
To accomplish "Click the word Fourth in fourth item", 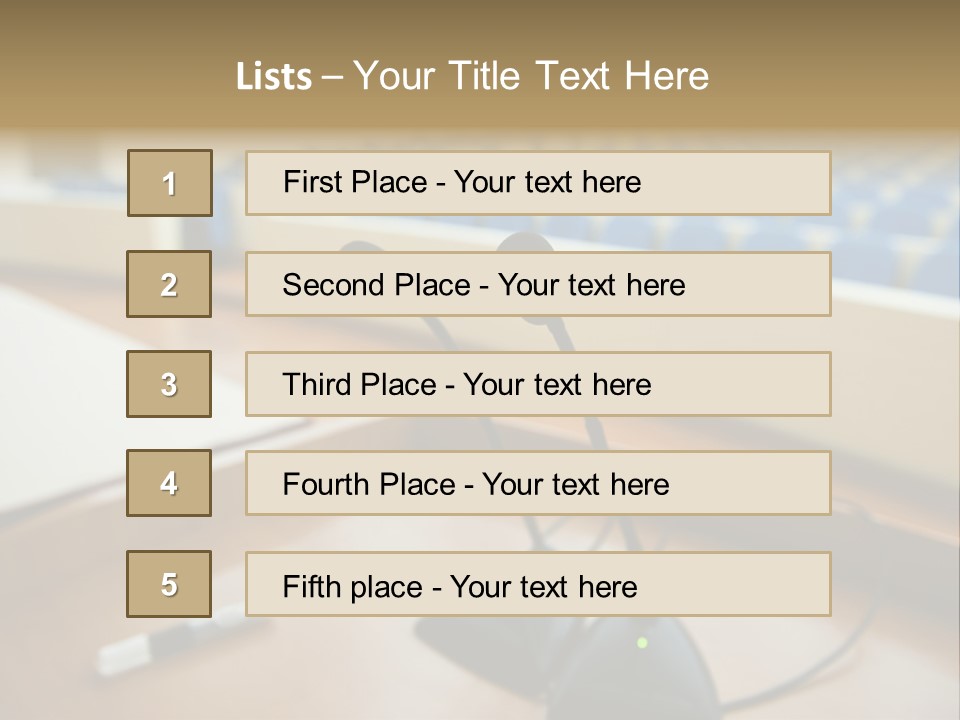I will (x=325, y=484).
